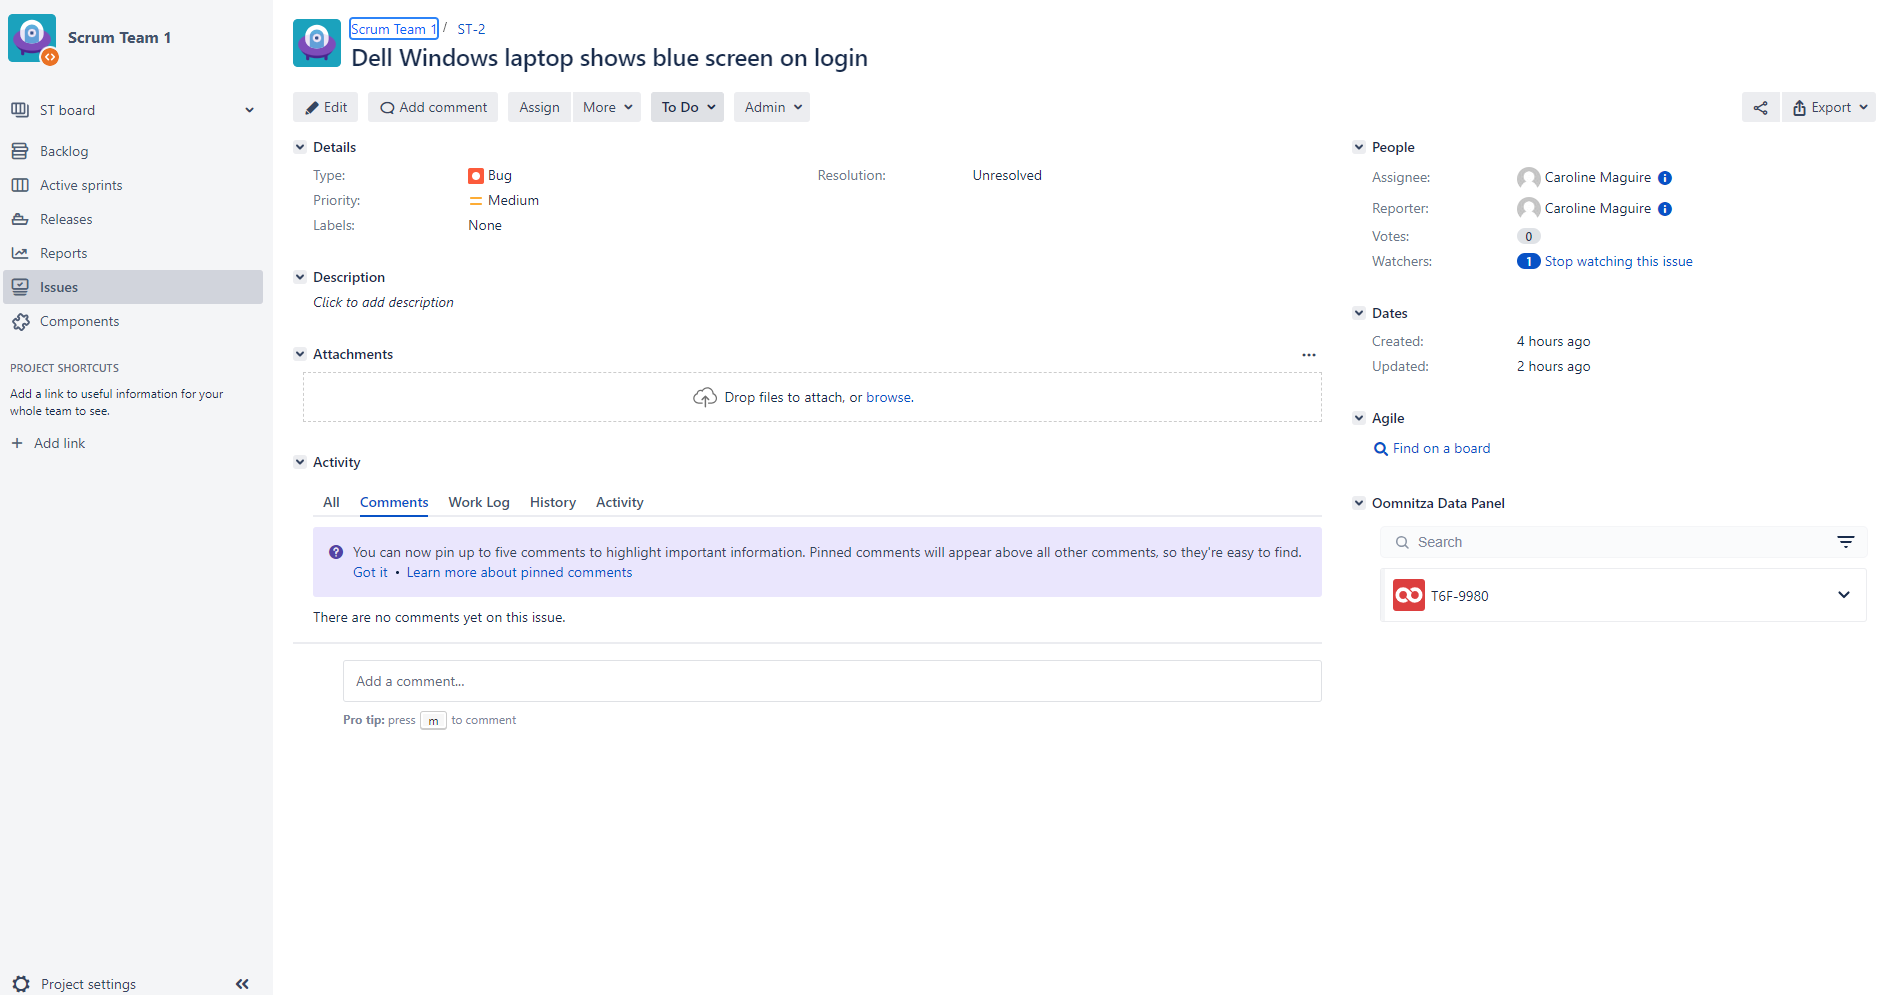Open the To Do status dropdown
This screenshot has height=995, width=1892.
point(688,108)
